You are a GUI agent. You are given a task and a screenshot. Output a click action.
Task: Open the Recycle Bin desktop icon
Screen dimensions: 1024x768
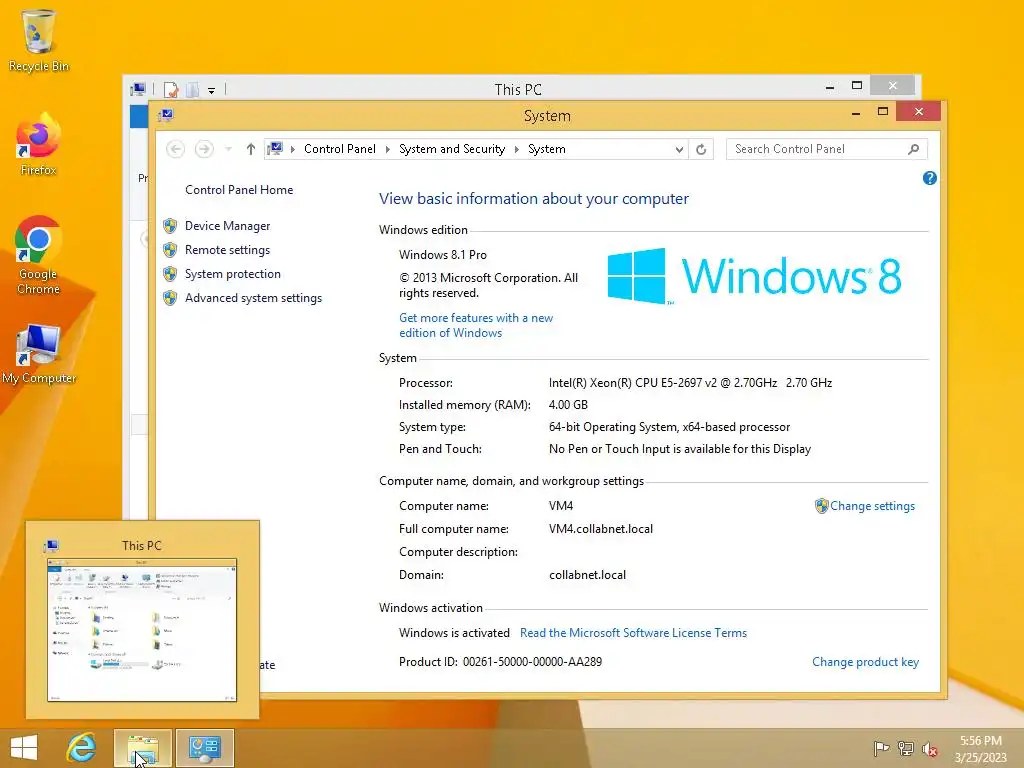point(39,40)
